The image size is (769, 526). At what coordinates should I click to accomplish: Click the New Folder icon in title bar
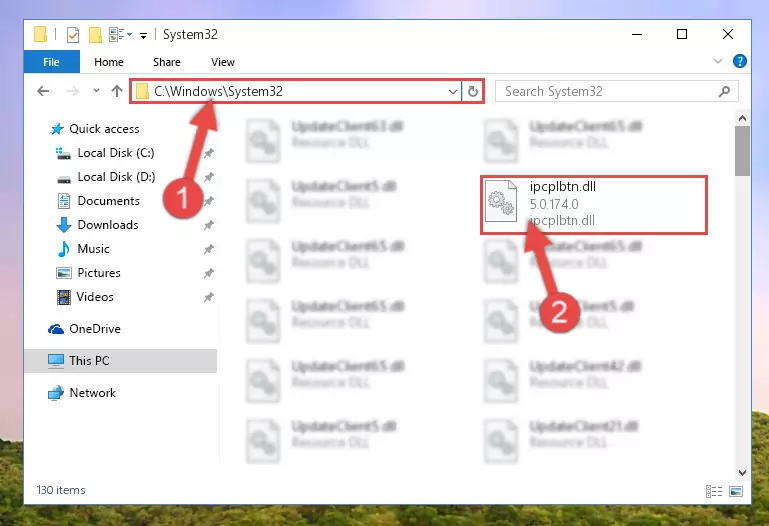(95, 35)
